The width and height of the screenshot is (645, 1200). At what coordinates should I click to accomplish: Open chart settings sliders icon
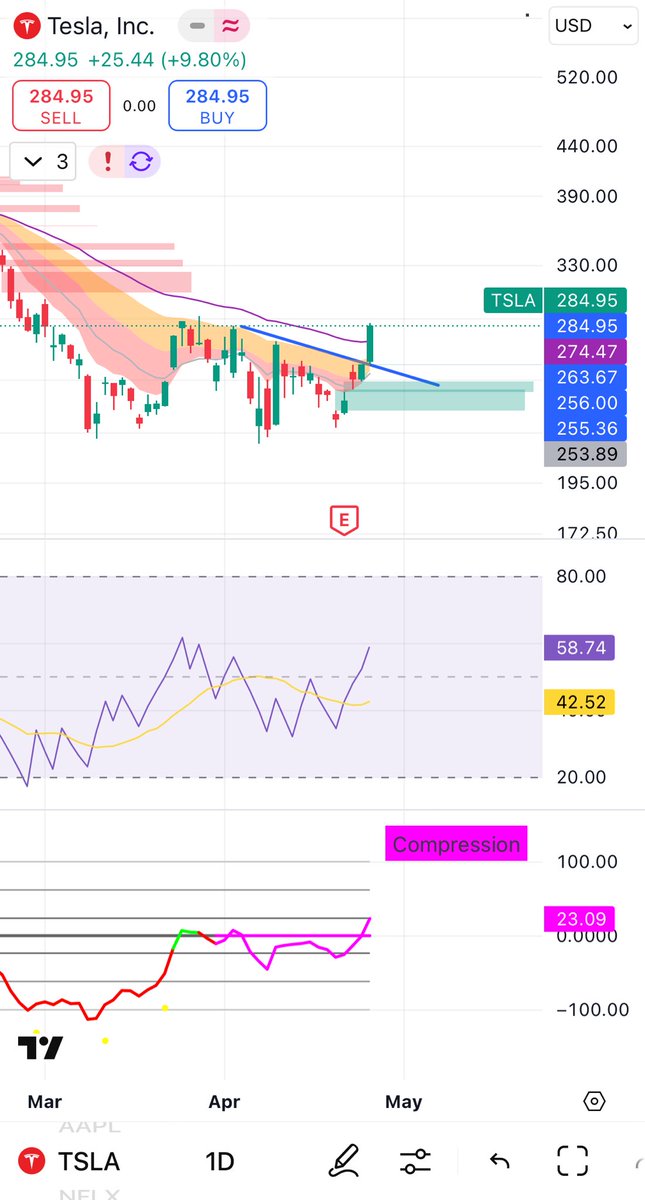(415, 1161)
